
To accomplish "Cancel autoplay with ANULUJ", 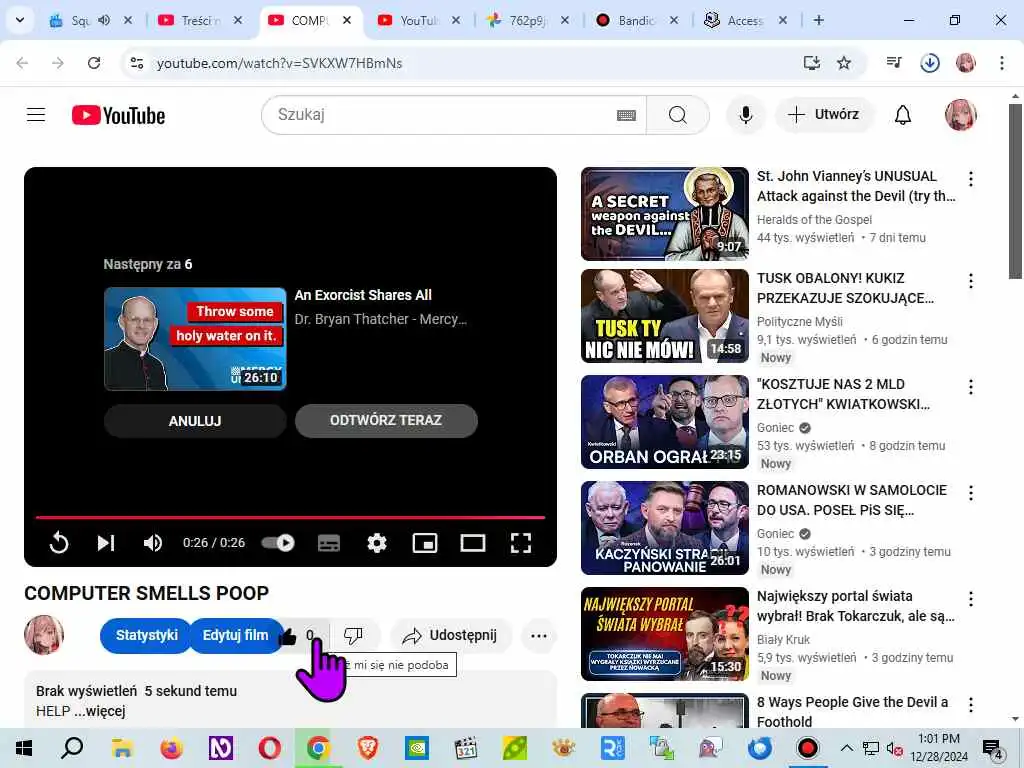I will click(195, 421).
